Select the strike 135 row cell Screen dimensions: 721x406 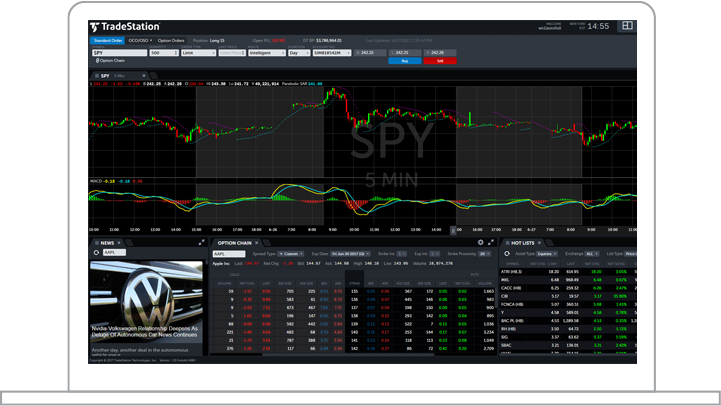(354, 292)
